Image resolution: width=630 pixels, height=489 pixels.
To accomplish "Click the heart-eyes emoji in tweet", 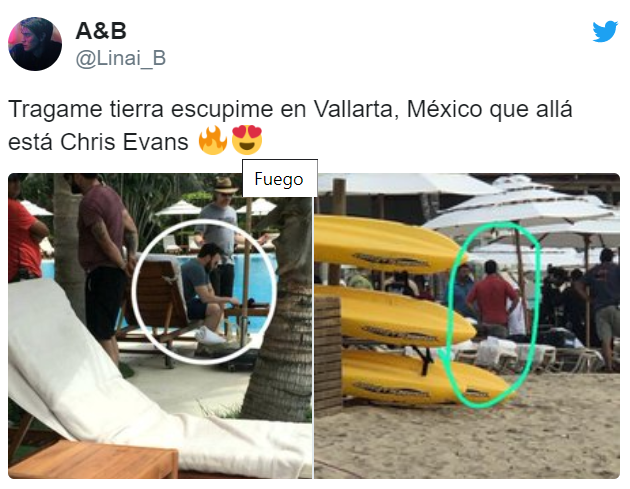I will pos(247,140).
